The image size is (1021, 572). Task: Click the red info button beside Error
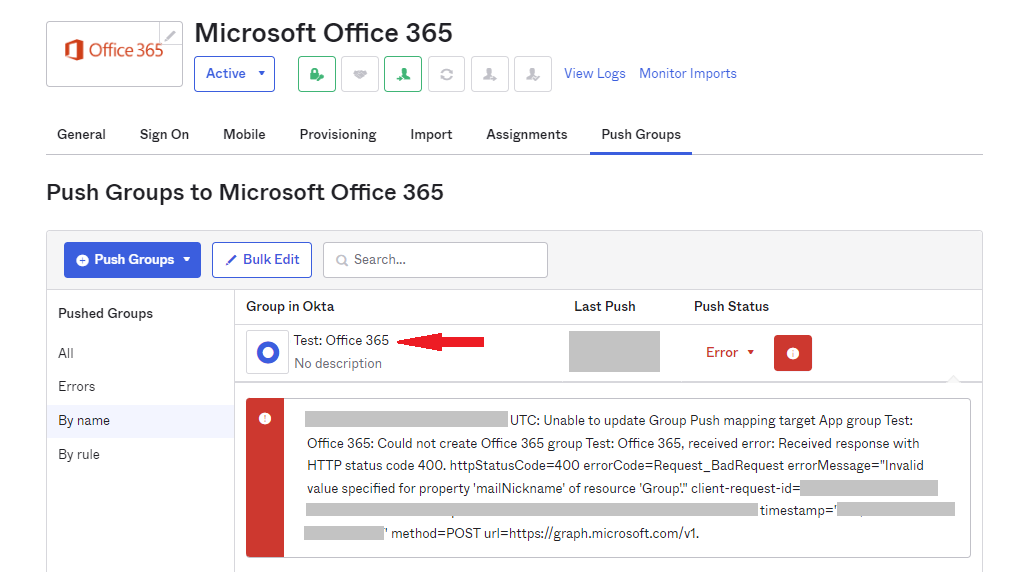(x=793, y=353)
